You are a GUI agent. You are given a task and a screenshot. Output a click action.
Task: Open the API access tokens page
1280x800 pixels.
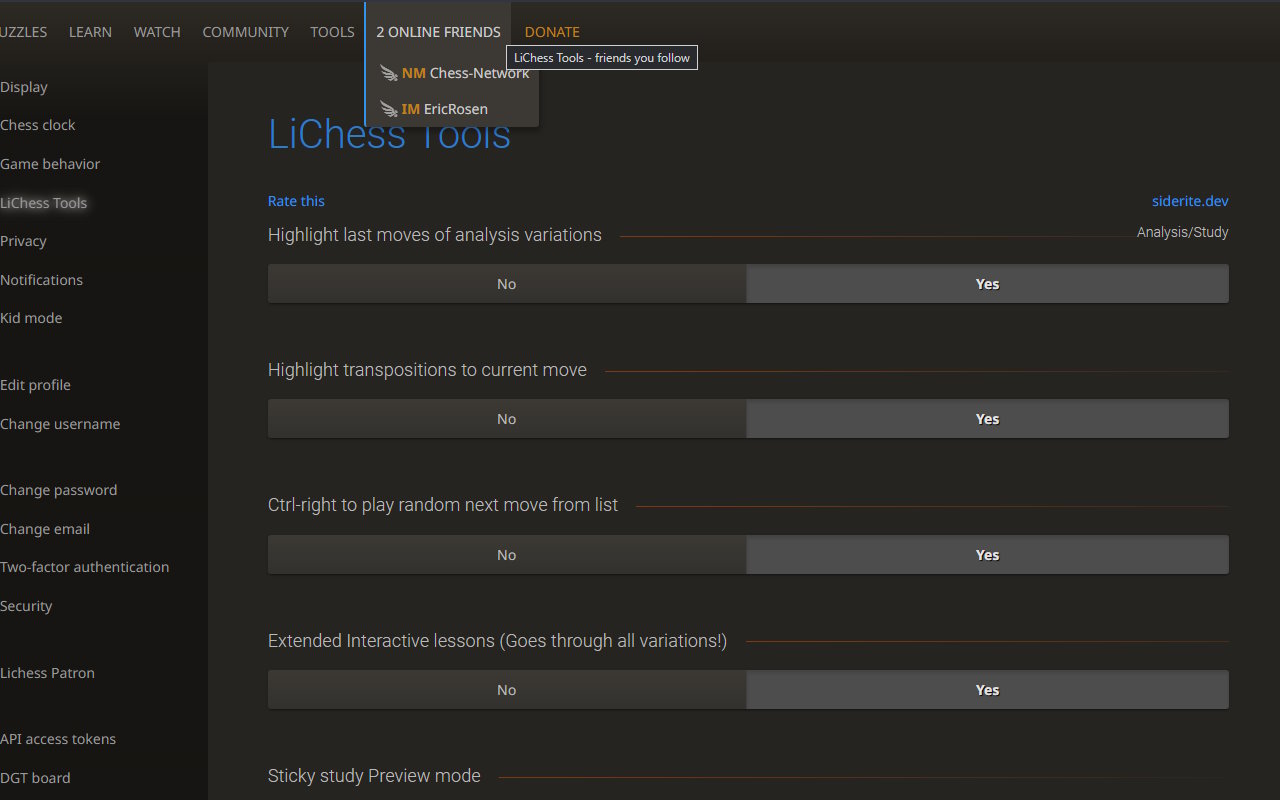(x=58, y=739)
